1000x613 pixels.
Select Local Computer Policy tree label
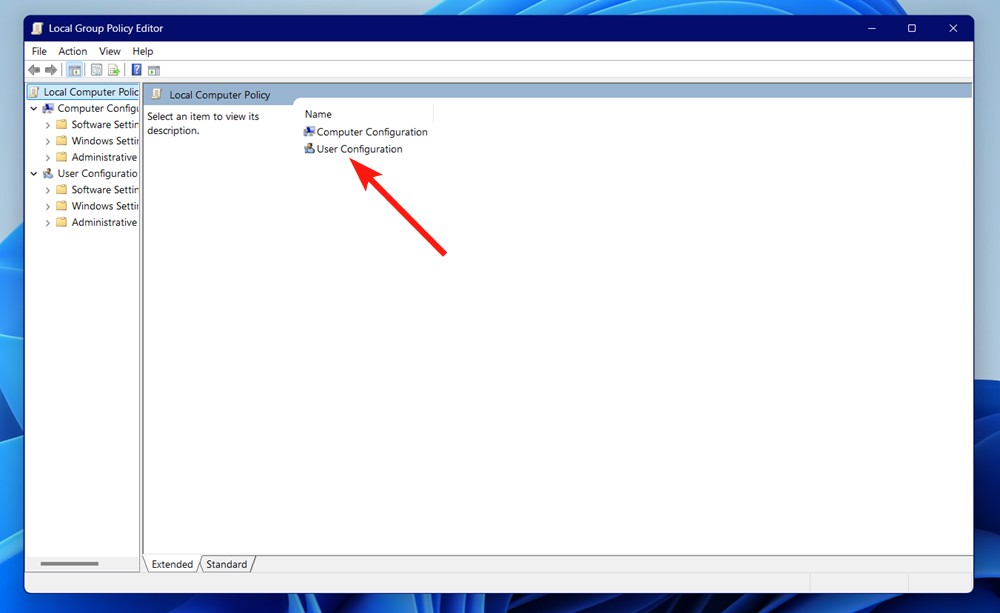point(91,92)
